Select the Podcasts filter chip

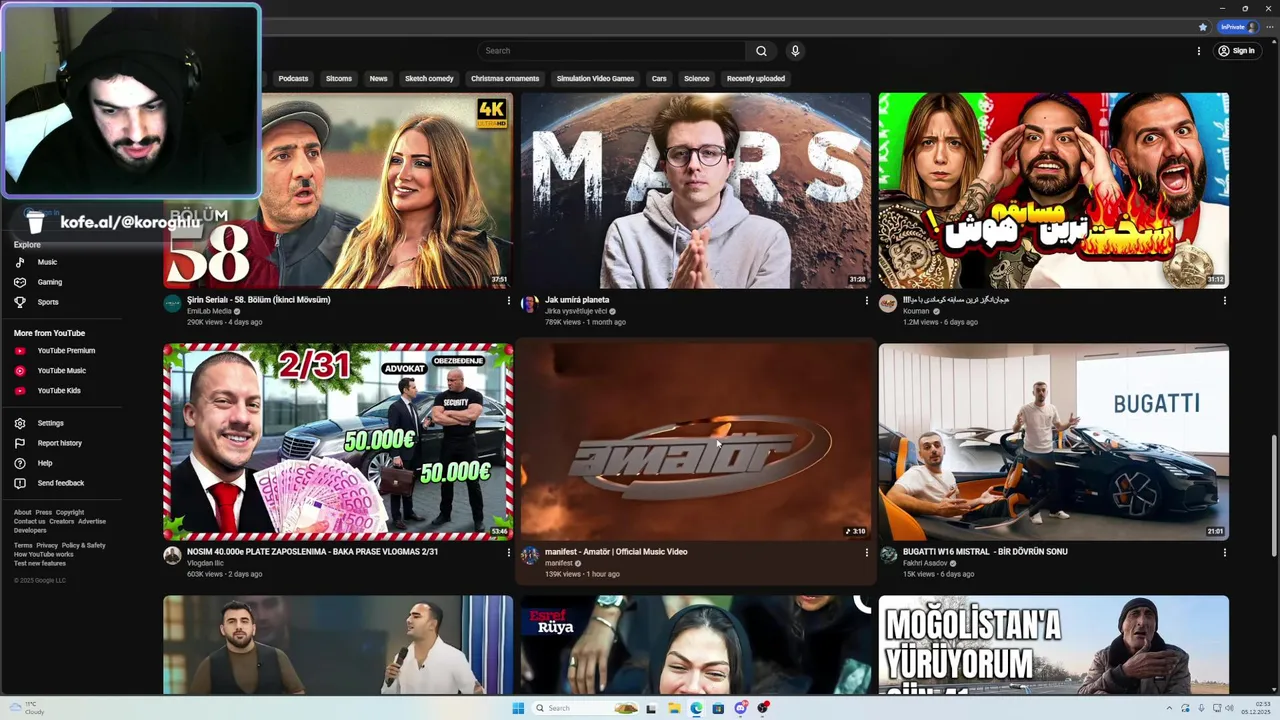pyautogui.click(x=293, y=78)
